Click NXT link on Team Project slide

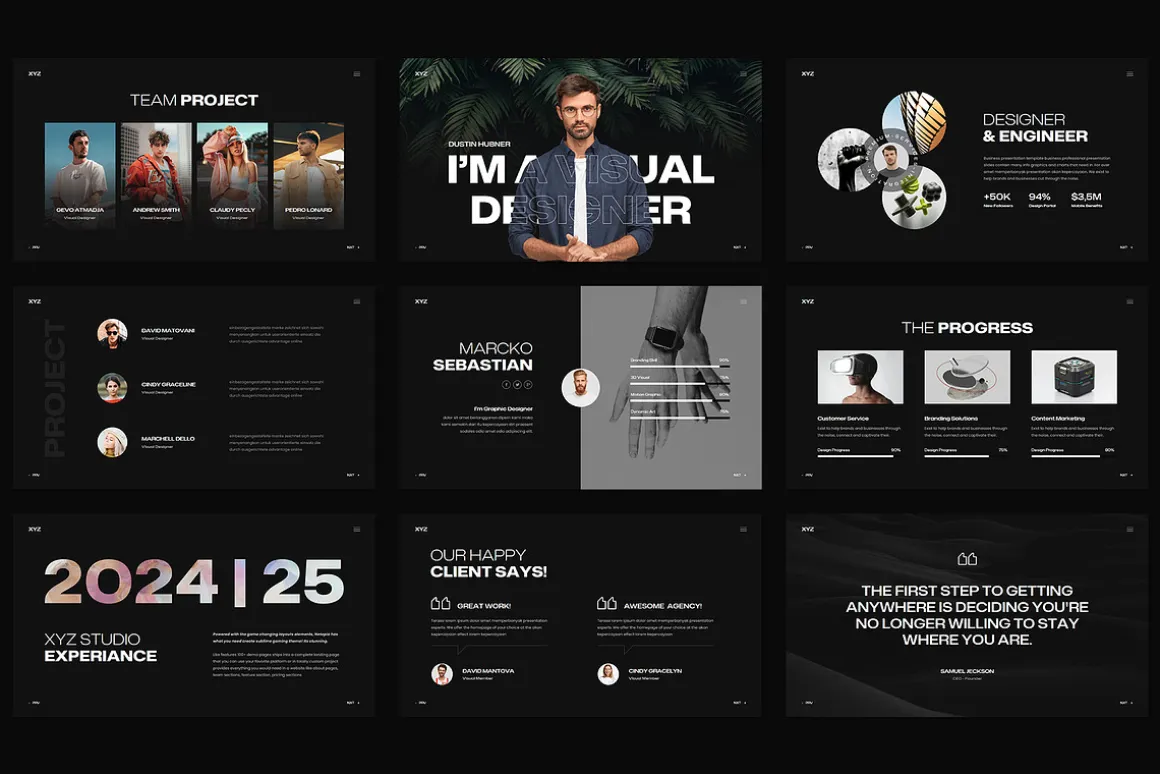click(x=353, y=247)
